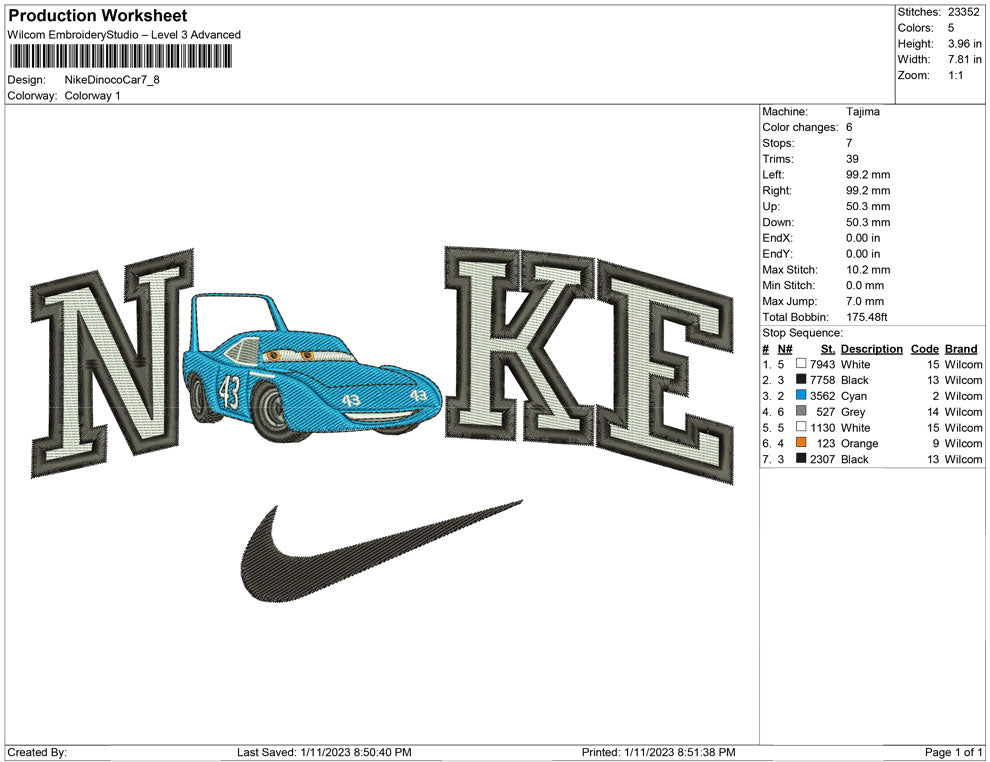
Task: Select the orange swatch in the 123 row
Action: (801, 443)
